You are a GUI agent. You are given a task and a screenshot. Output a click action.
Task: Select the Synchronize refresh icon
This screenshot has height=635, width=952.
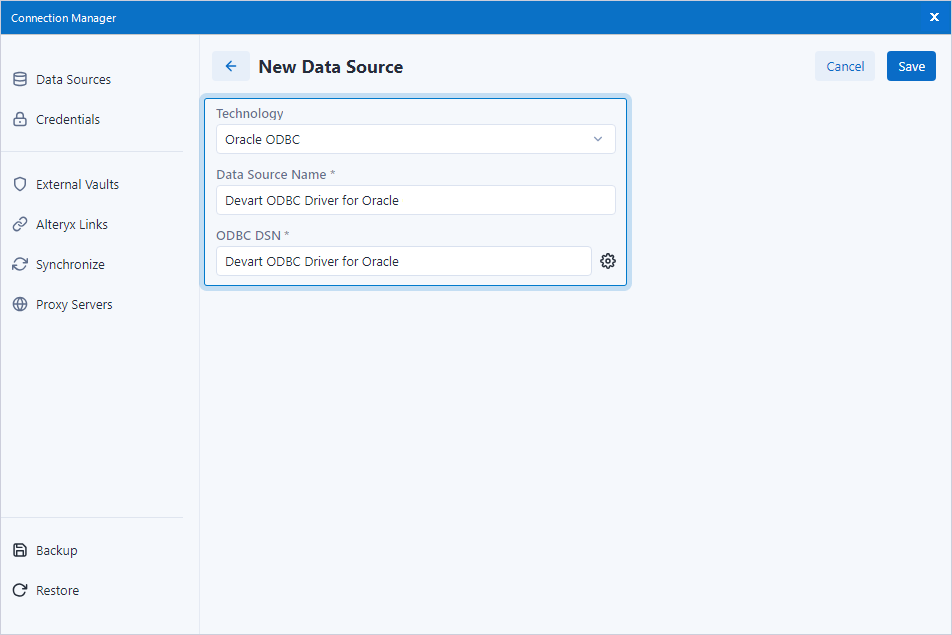click(x=21, y=264)
